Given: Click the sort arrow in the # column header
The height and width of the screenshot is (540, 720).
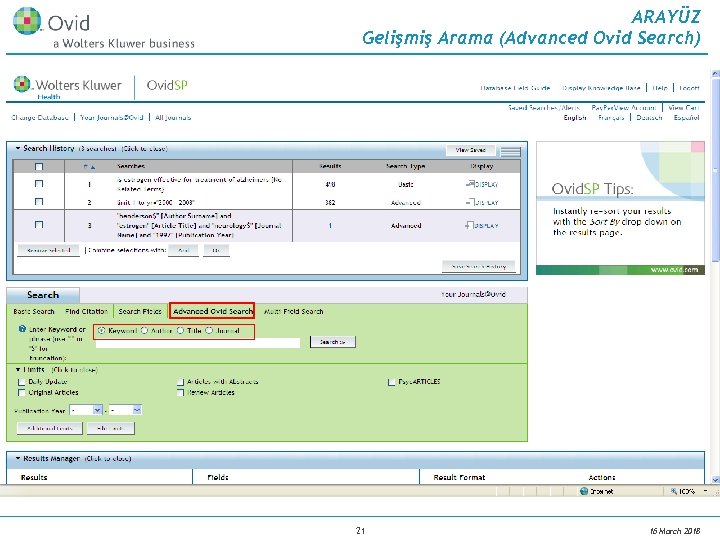Looking at the screenshot, I should [x=92, y=167].
